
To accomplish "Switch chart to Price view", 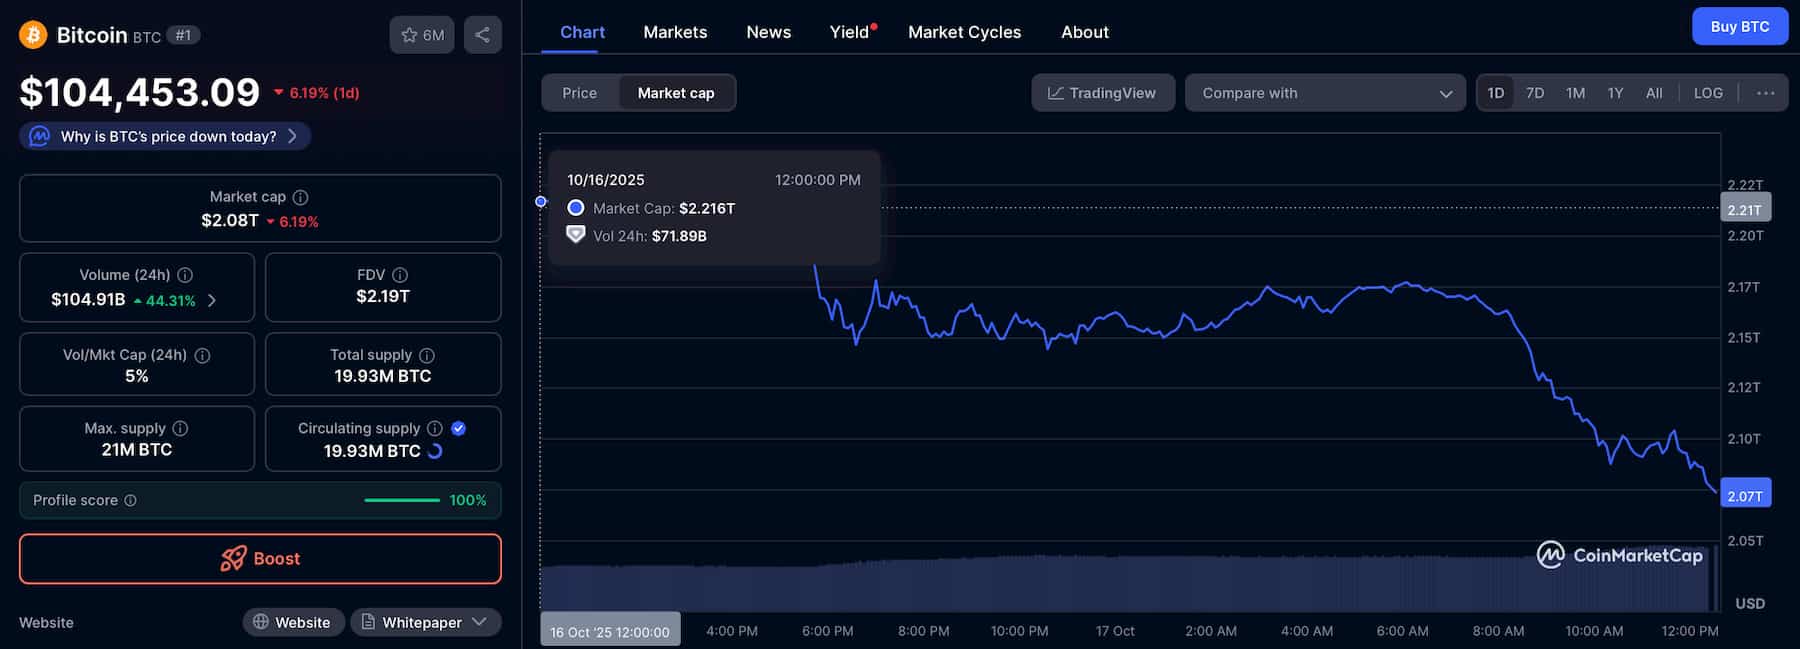I will point(579,93).
